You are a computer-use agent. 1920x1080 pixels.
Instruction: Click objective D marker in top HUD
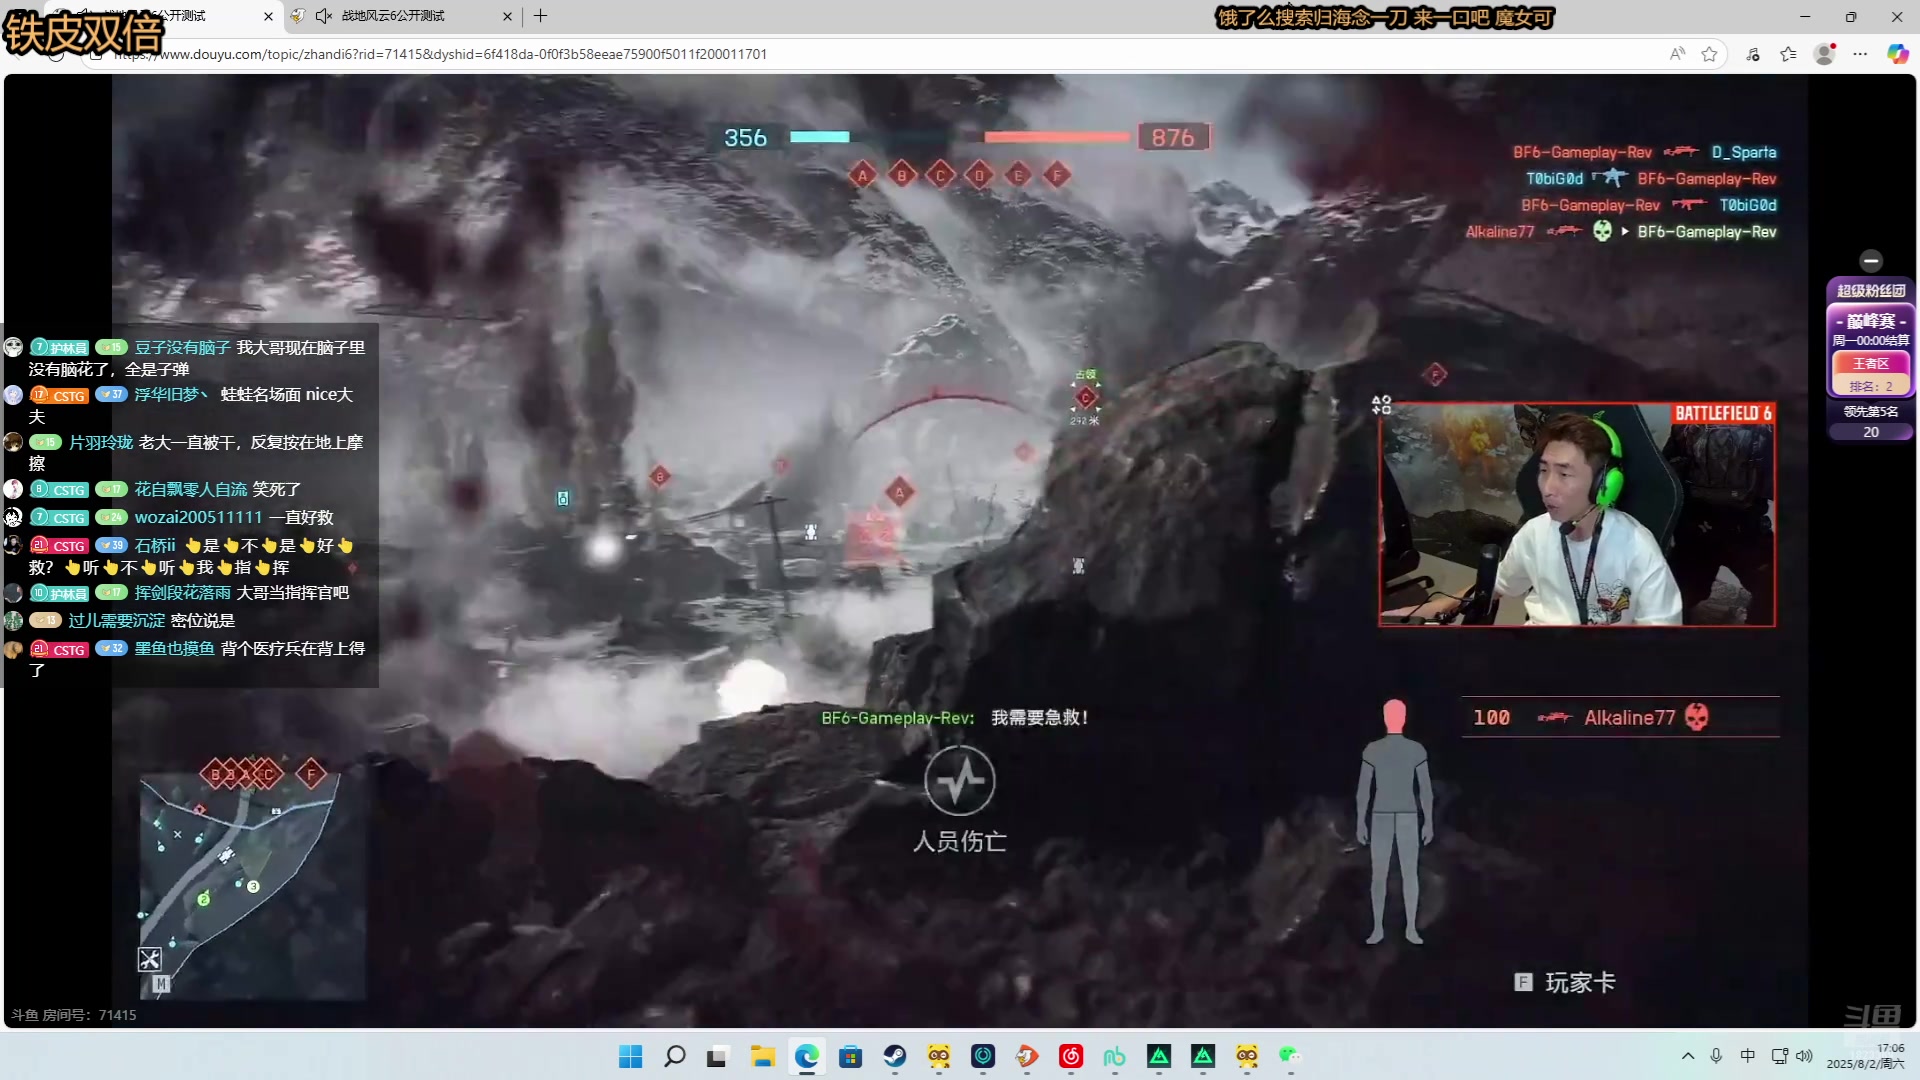click(x=979, y=175)
